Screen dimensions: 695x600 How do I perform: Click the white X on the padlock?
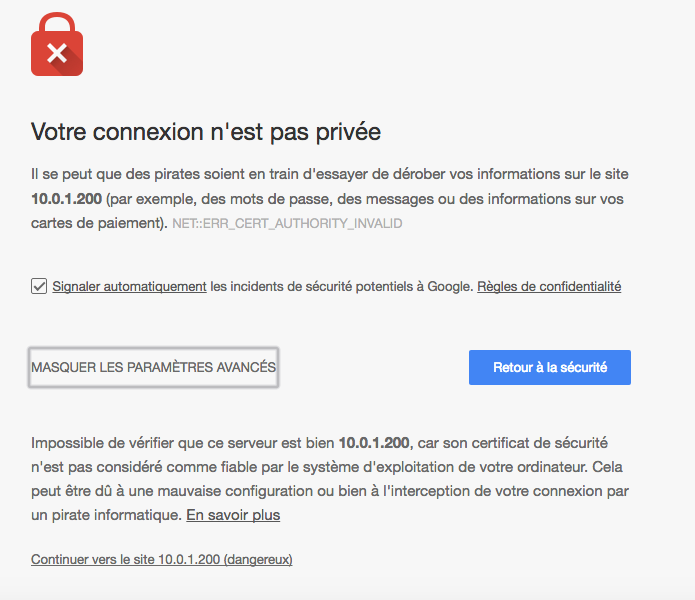click(57, 52)
